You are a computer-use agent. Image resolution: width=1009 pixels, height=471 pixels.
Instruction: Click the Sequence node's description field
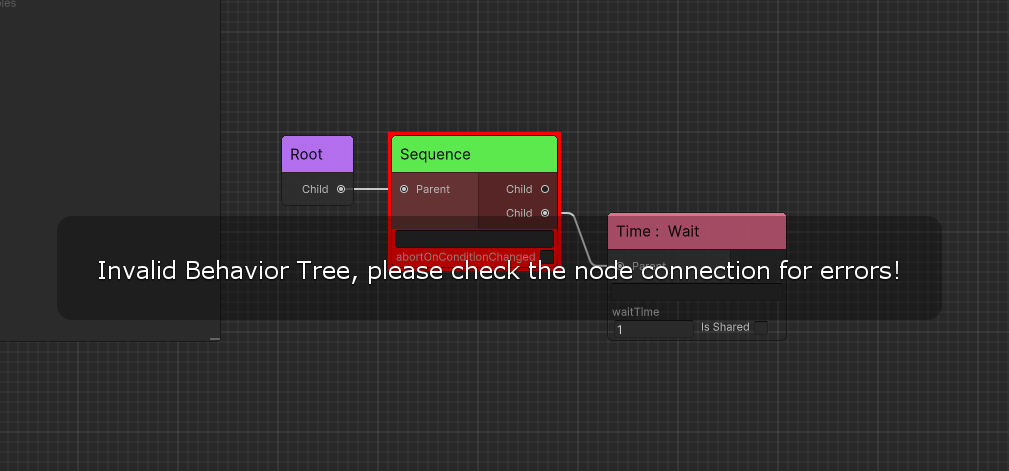tap(474, 239)
